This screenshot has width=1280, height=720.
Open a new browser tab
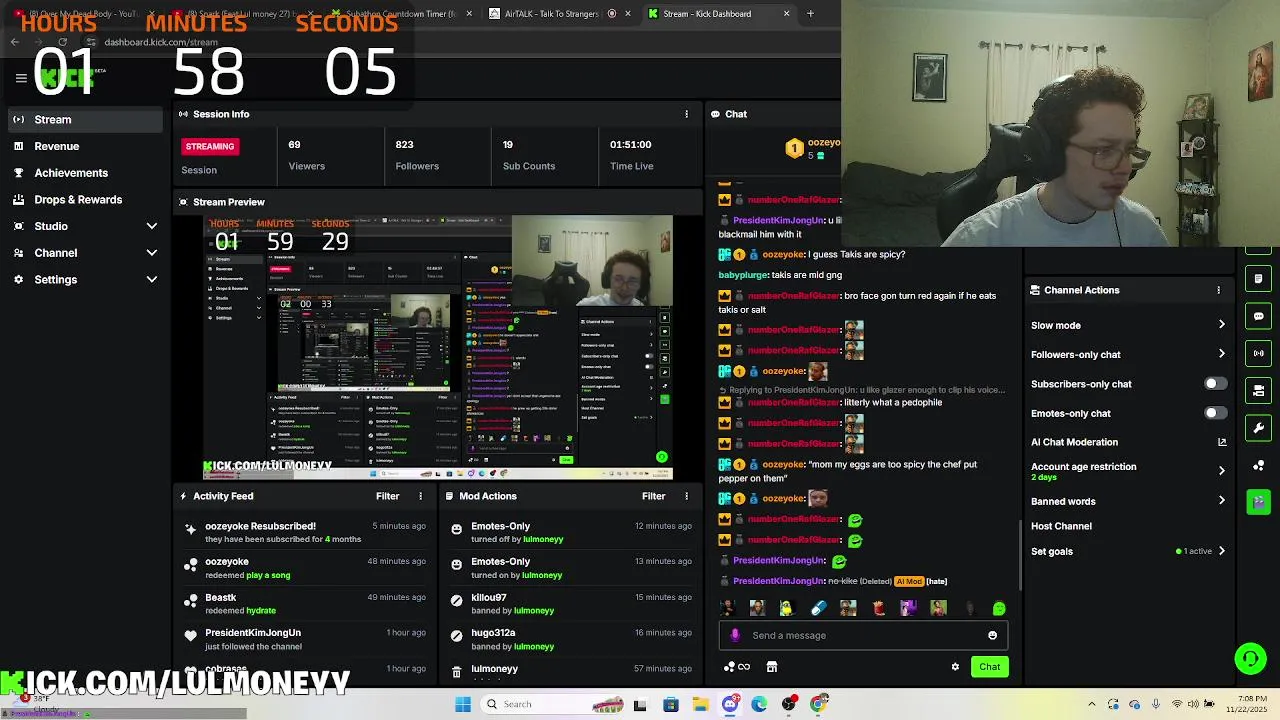coord(810,14)
